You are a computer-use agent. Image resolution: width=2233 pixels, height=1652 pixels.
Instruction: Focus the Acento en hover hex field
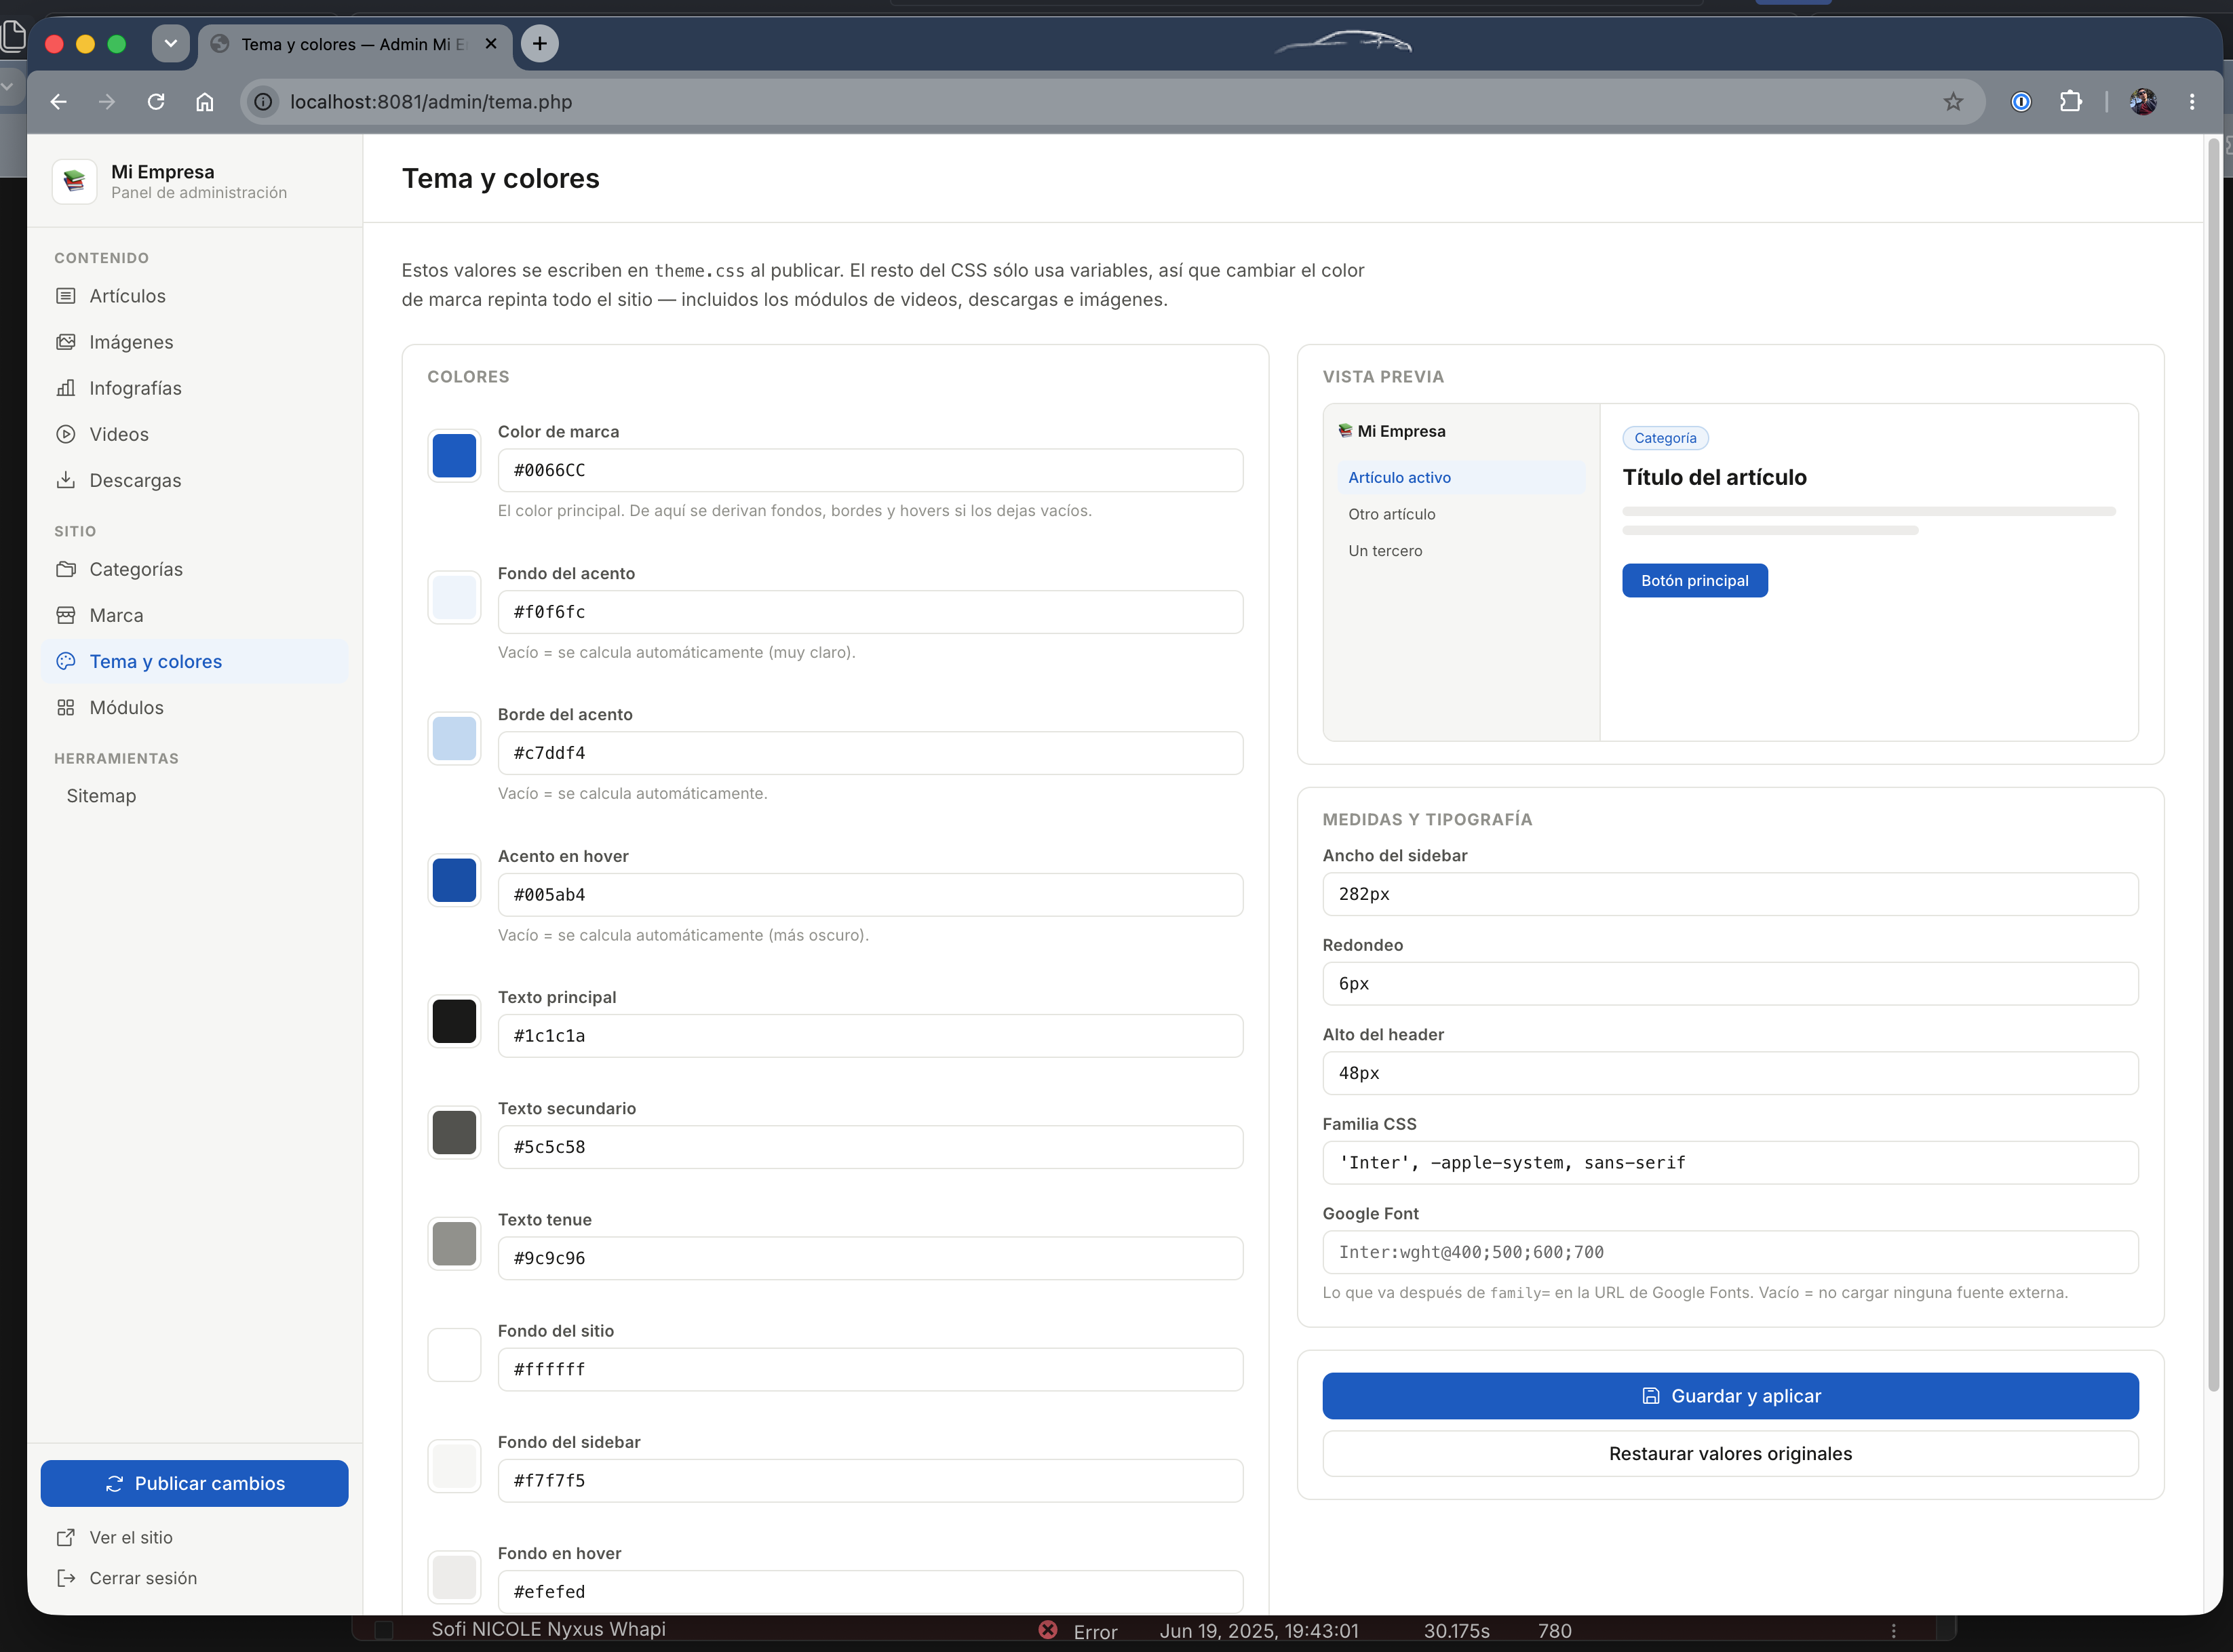(x=870, y=895)
